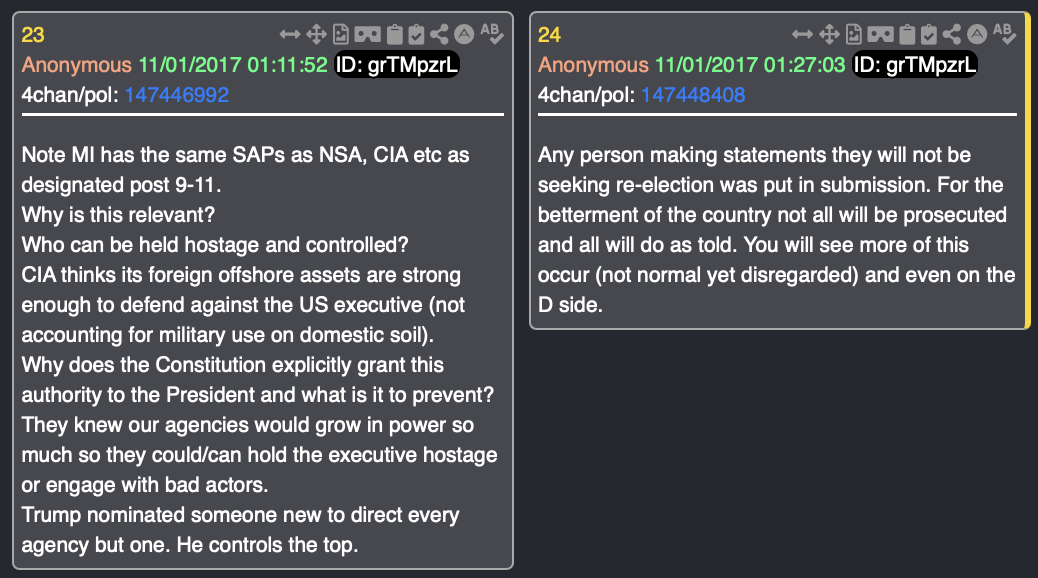Click the image file icon on post 24

[854, 34]
